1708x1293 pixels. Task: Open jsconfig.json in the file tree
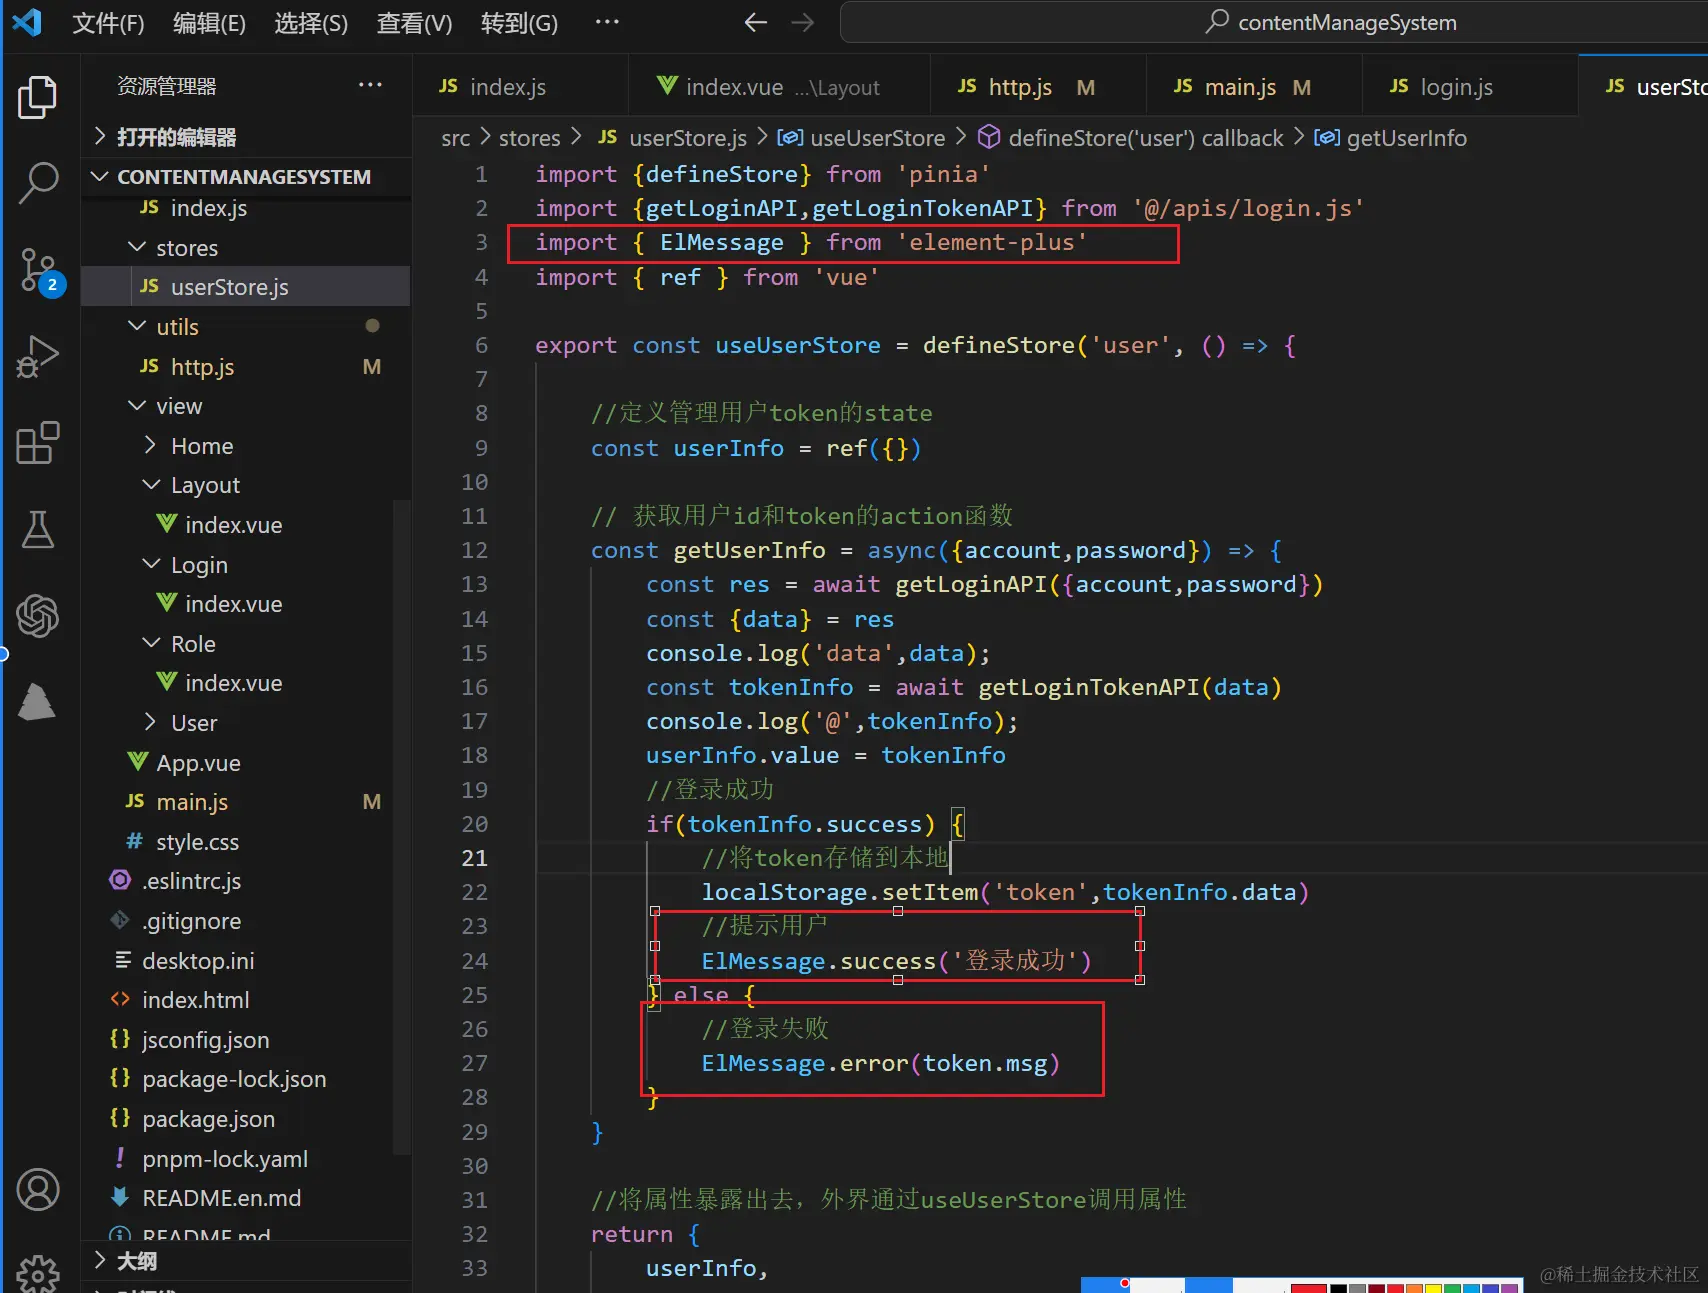coord(246,1040)
